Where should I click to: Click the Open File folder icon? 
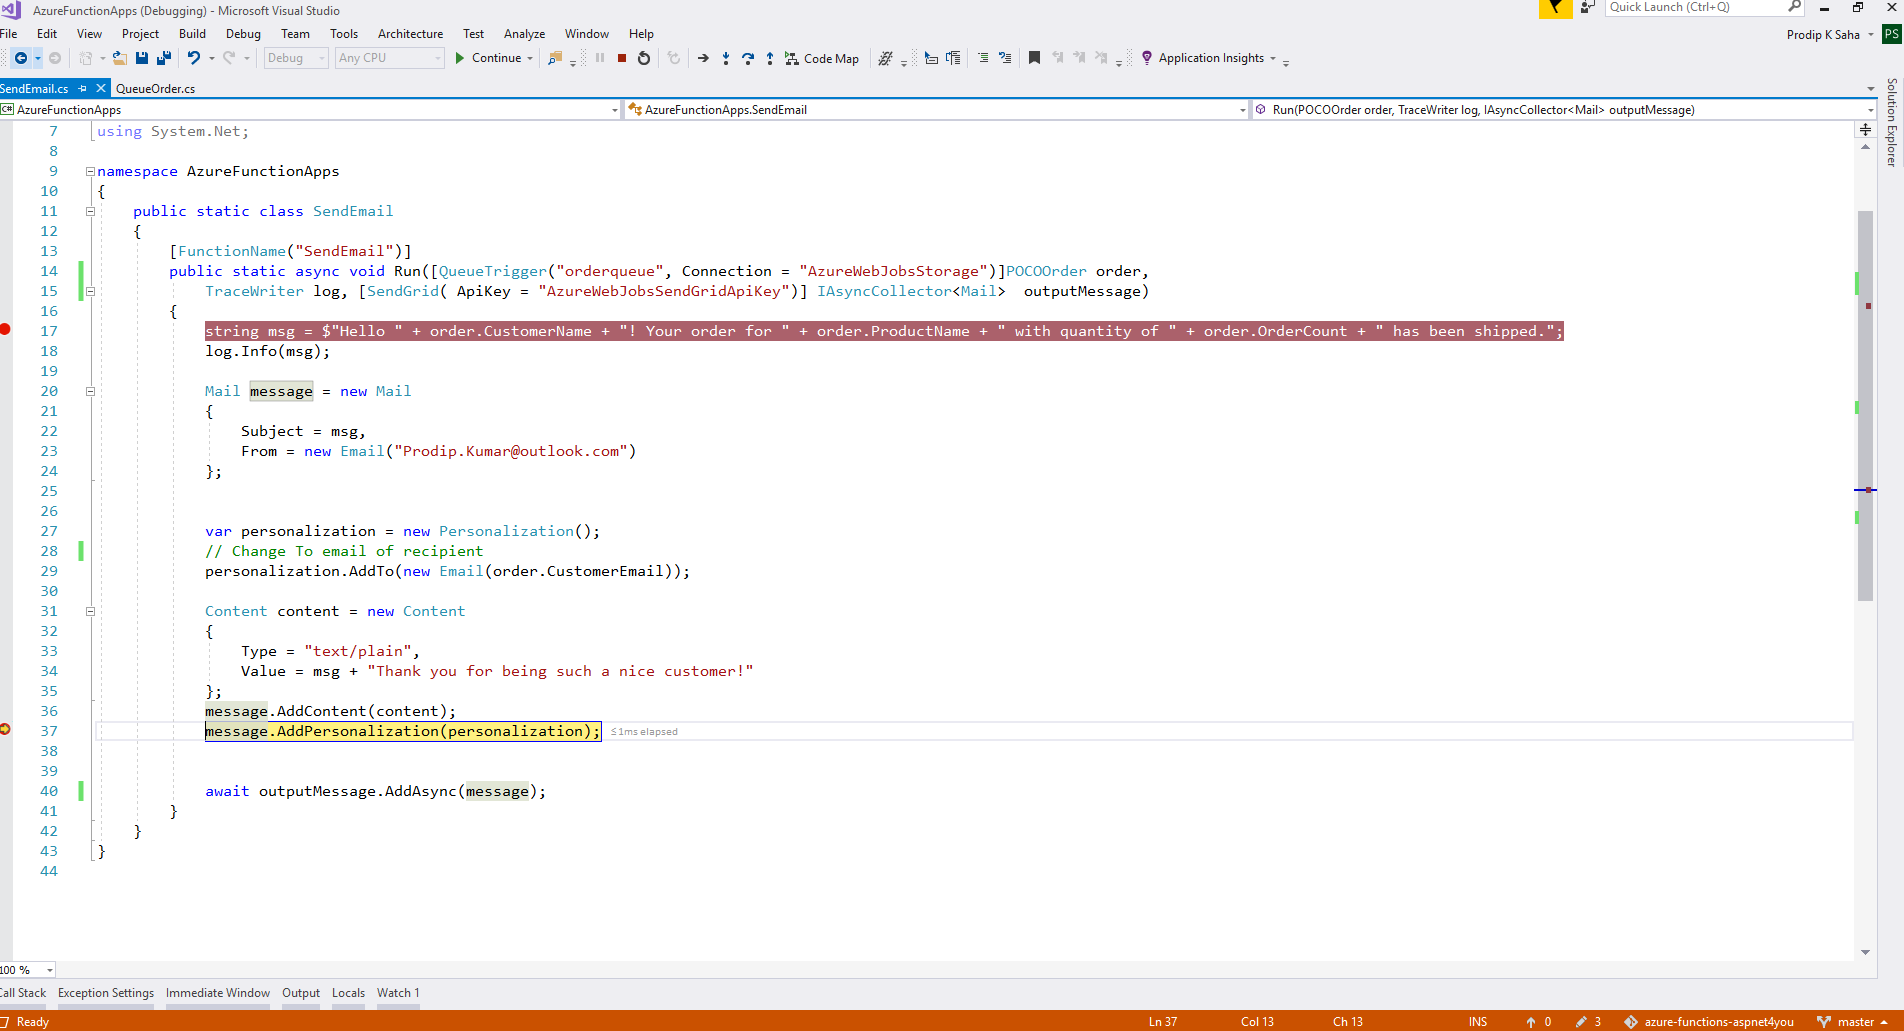point(119,58)
